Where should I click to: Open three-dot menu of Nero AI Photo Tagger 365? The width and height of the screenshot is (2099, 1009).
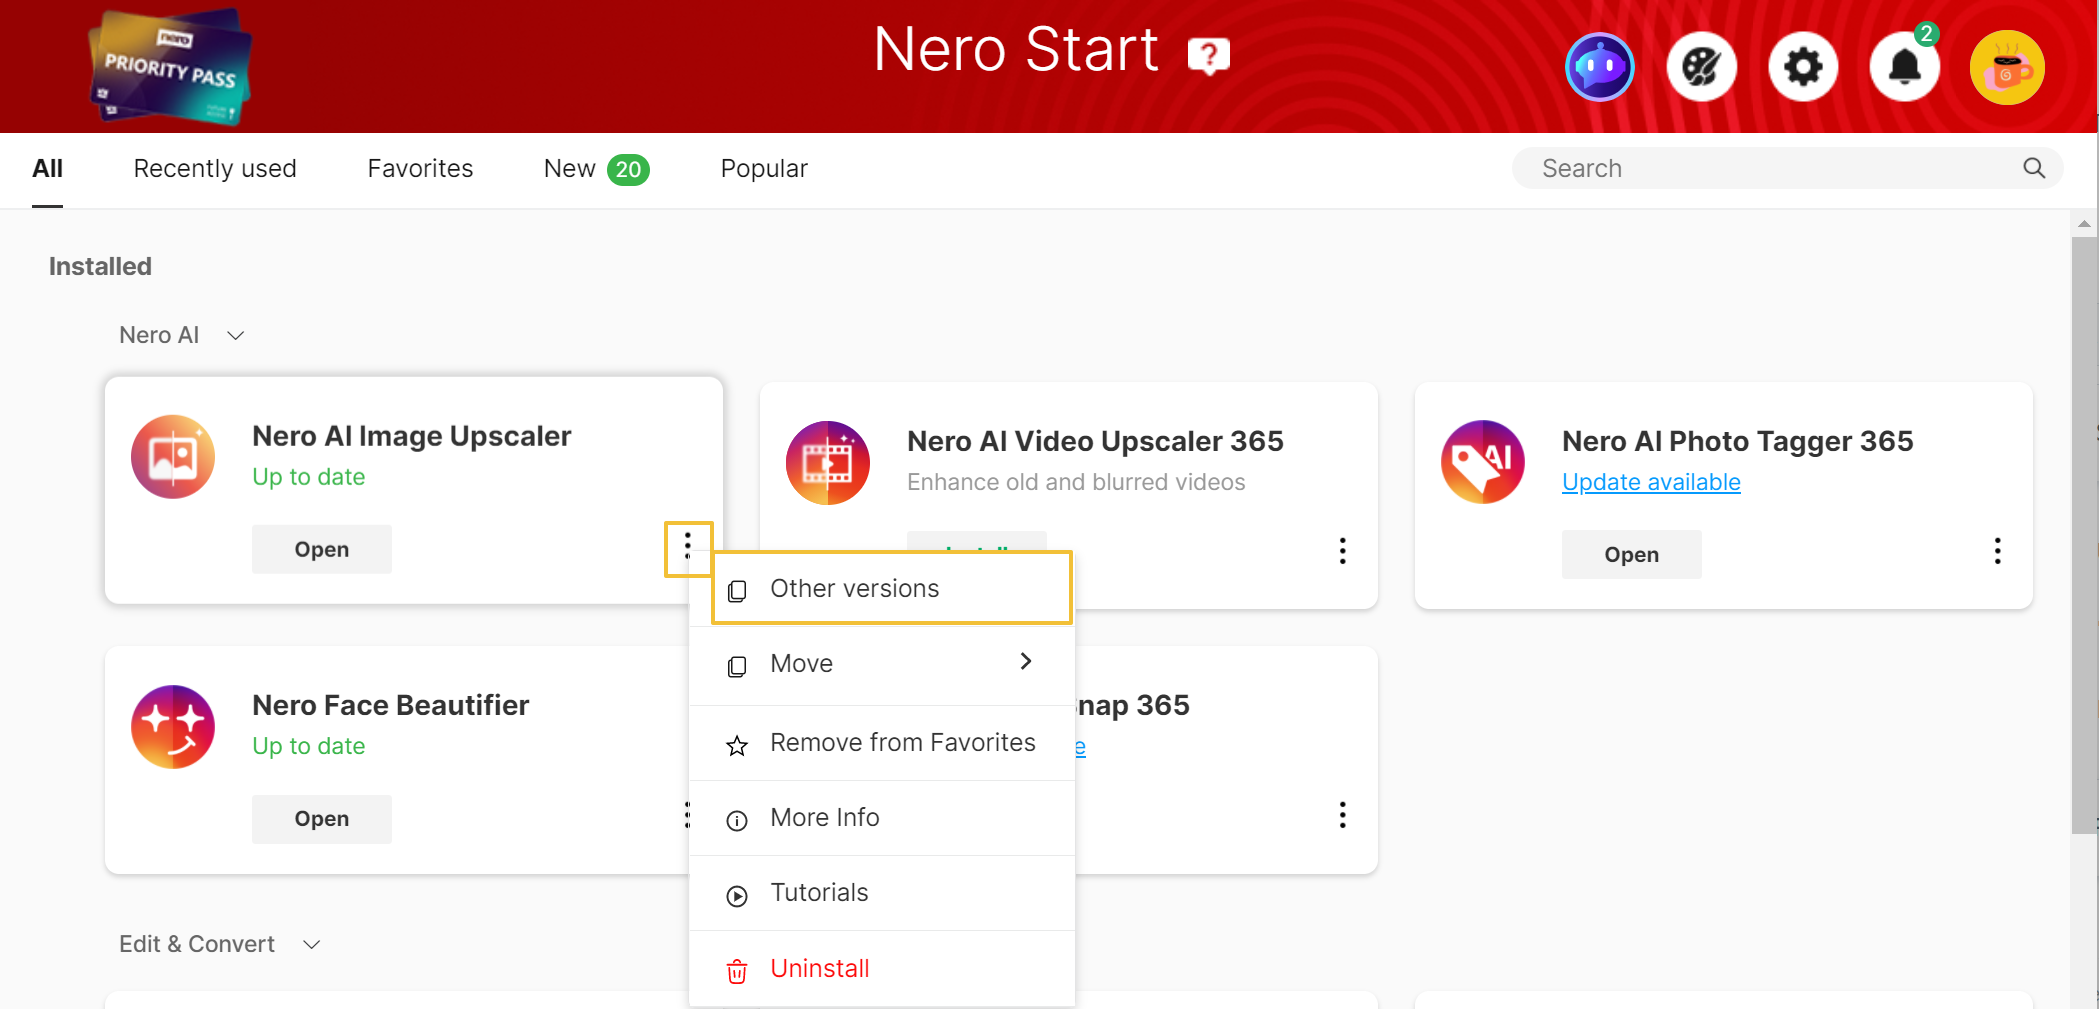pos(1998,551)
